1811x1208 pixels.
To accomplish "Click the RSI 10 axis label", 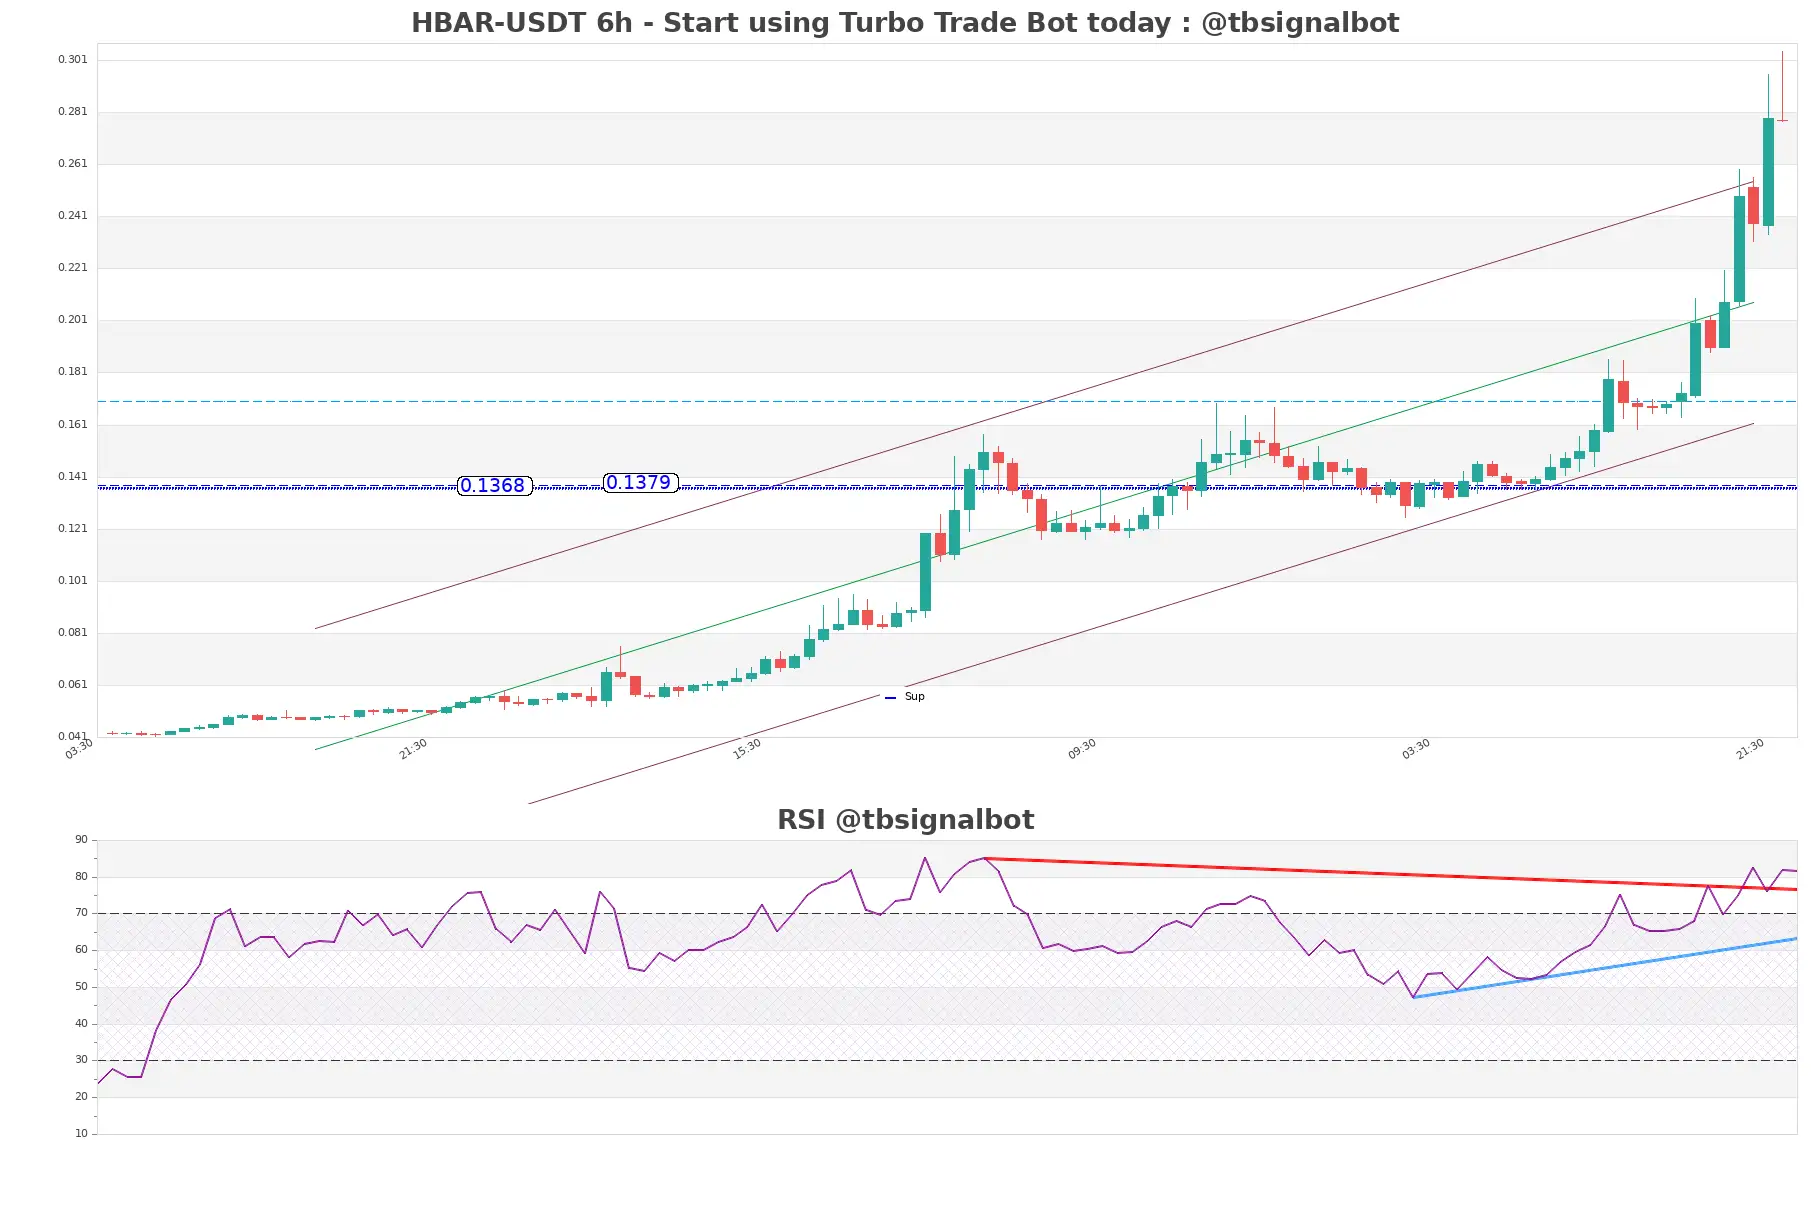I will coord(81,1134).
